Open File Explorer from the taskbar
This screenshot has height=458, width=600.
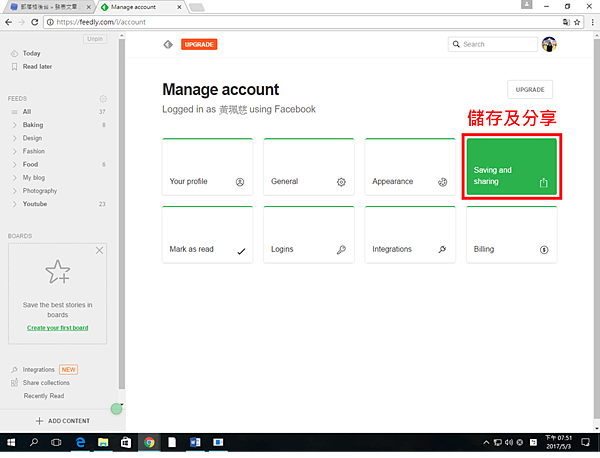103,442
